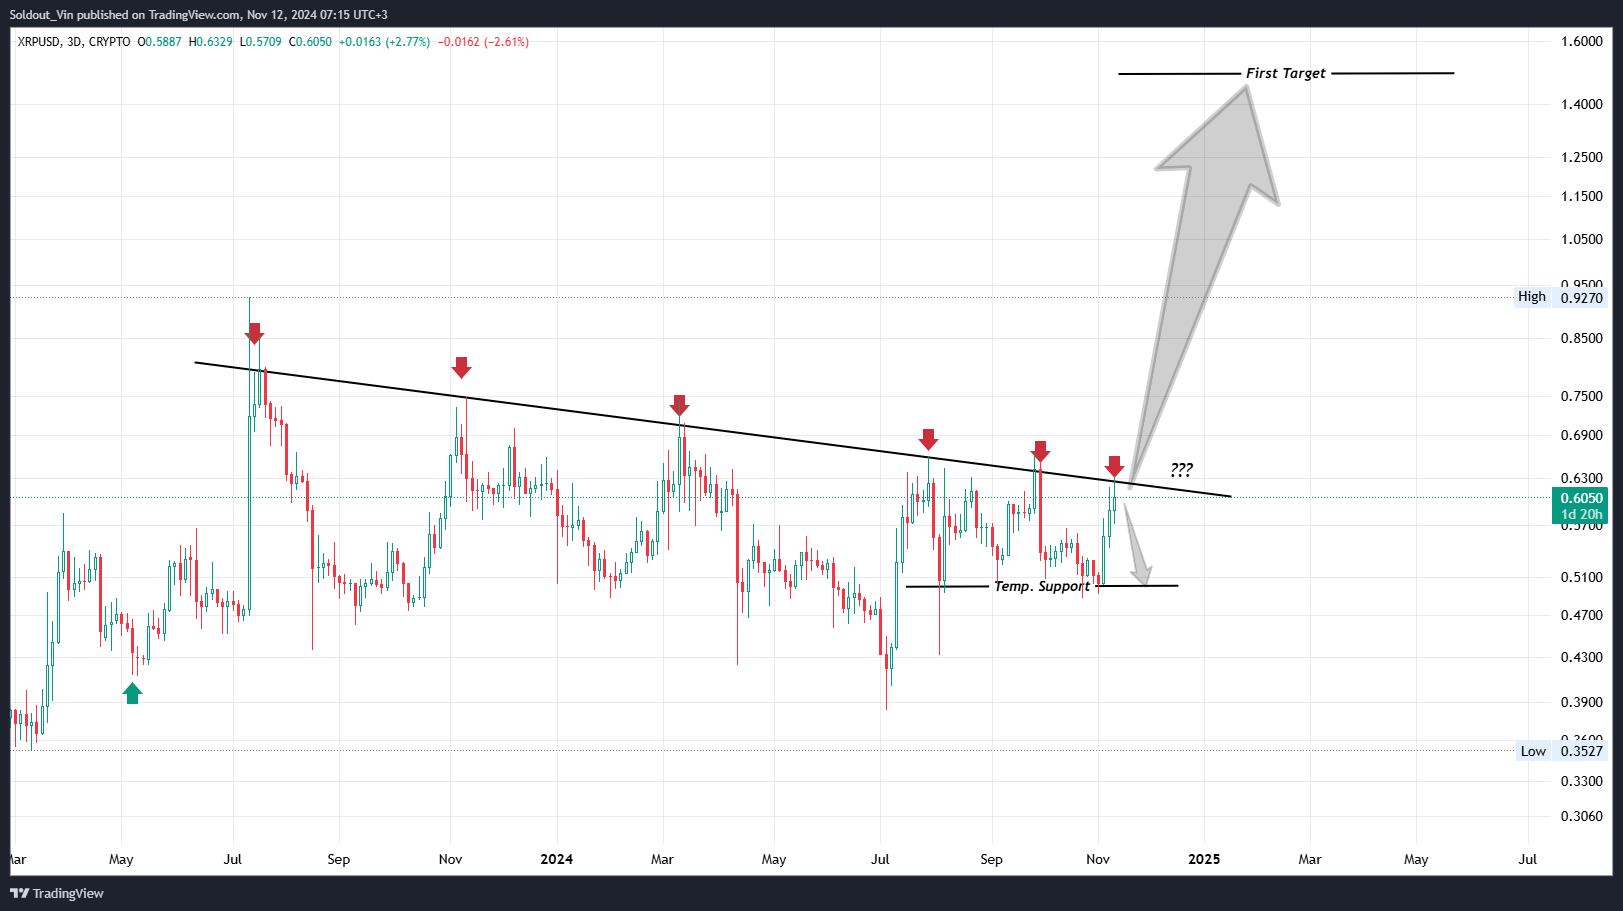Click the 1.4000 price axis label
Screen dimensions: 1623x911
pos(1582,104)
